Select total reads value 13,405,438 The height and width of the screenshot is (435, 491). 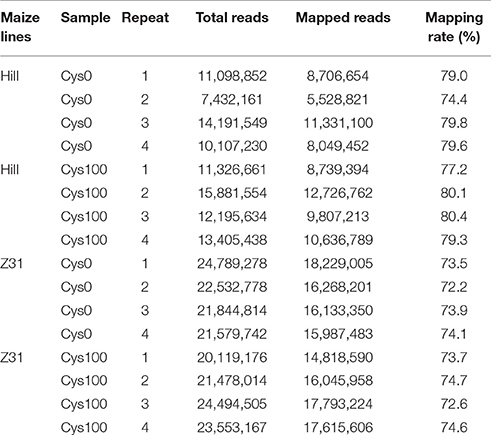(x=232, y=240)
